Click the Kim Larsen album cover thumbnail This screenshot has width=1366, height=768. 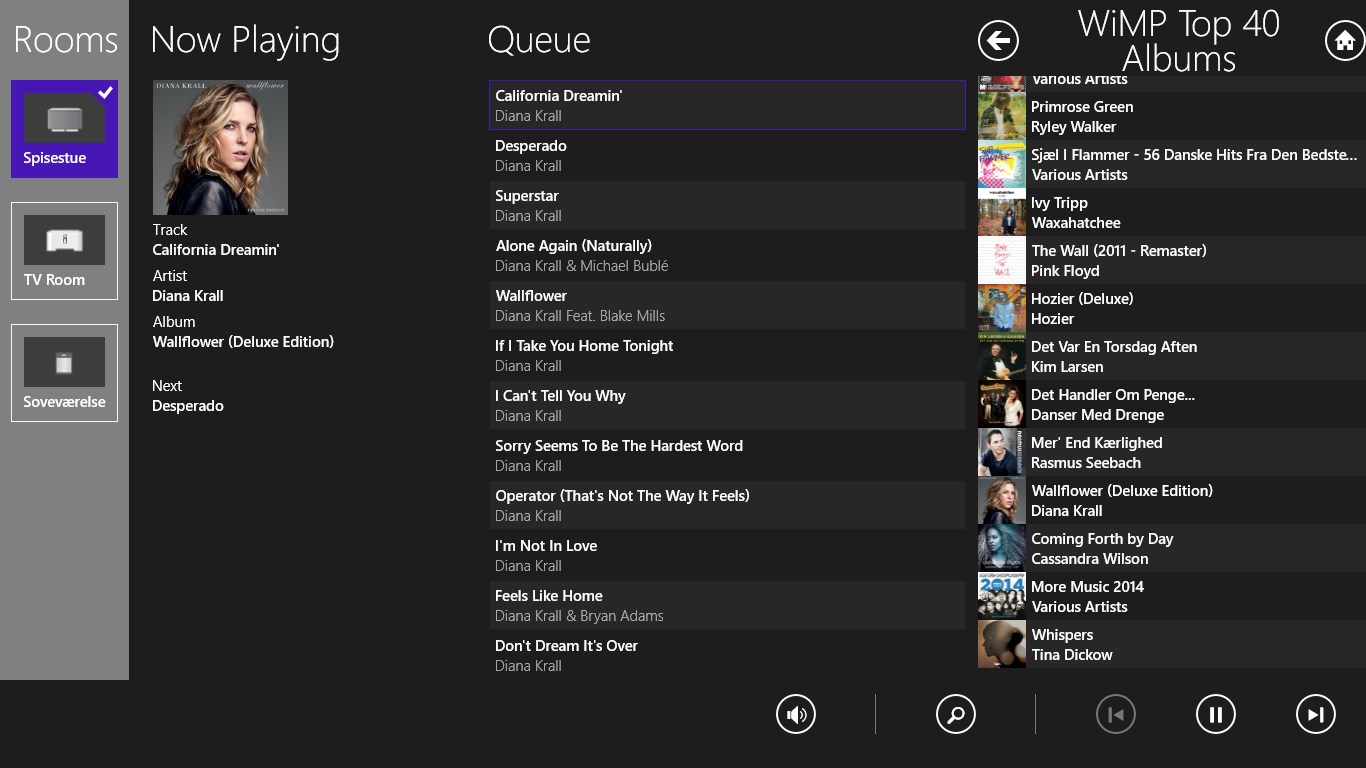point(1002,356)
